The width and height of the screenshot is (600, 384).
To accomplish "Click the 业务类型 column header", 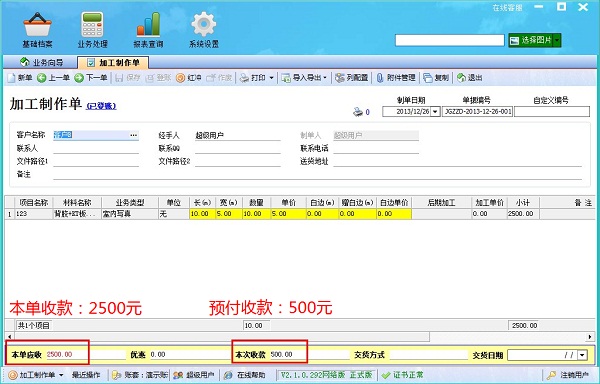I will [x=130, y=203].
